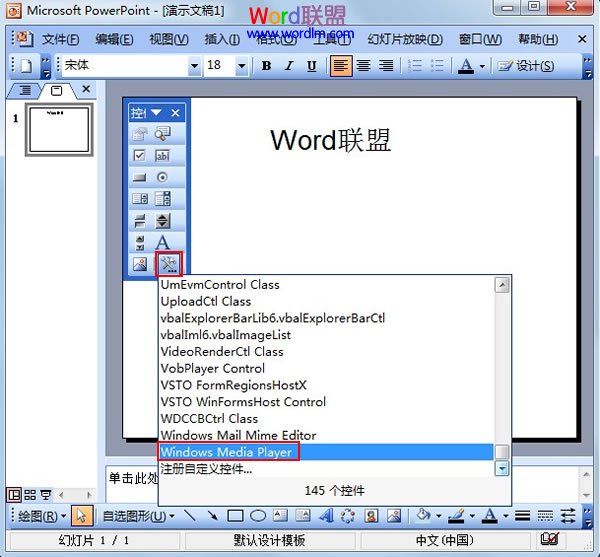Open the 窗口(W) menu

pos(480,39)
